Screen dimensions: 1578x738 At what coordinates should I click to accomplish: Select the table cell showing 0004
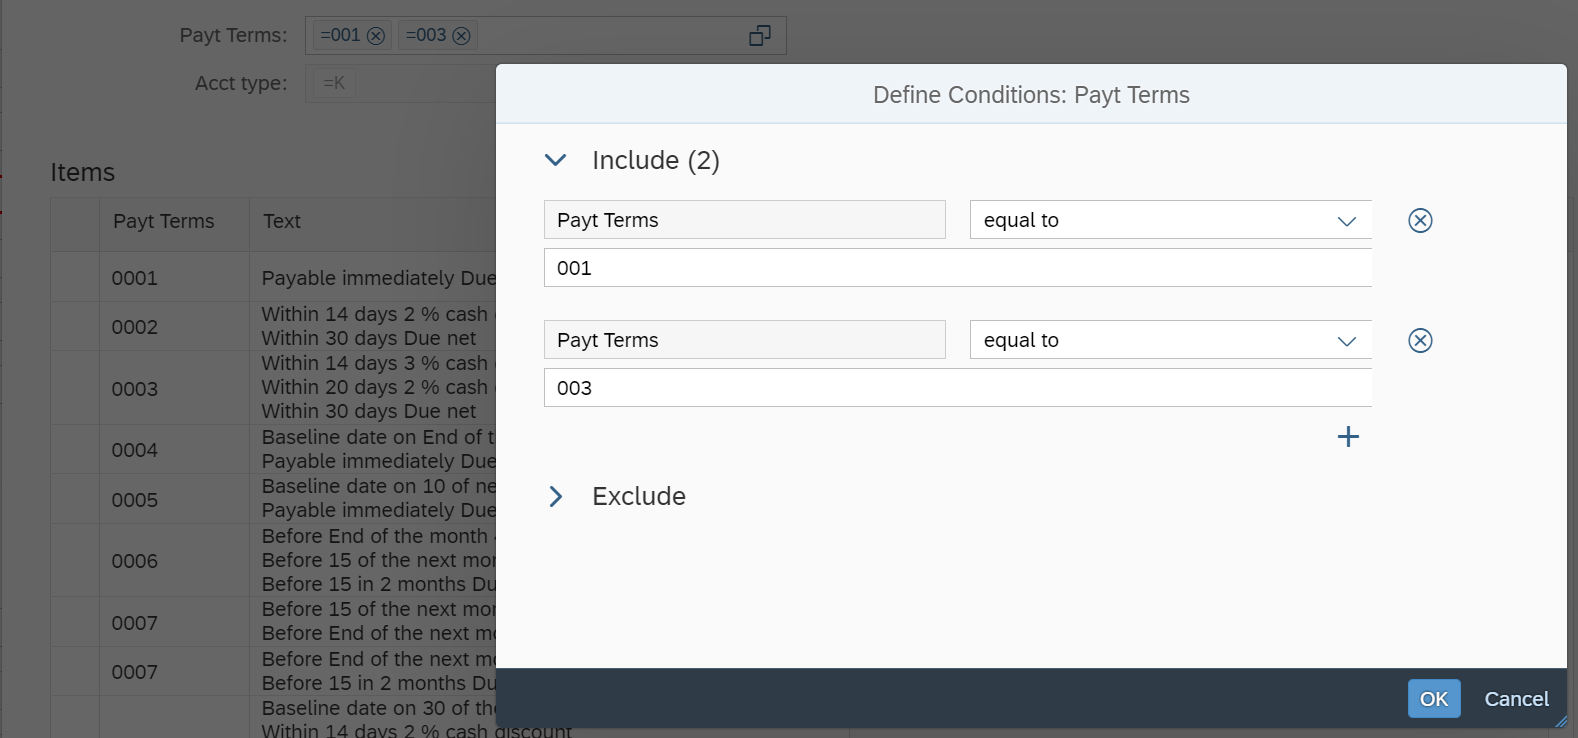coord(135,450)
